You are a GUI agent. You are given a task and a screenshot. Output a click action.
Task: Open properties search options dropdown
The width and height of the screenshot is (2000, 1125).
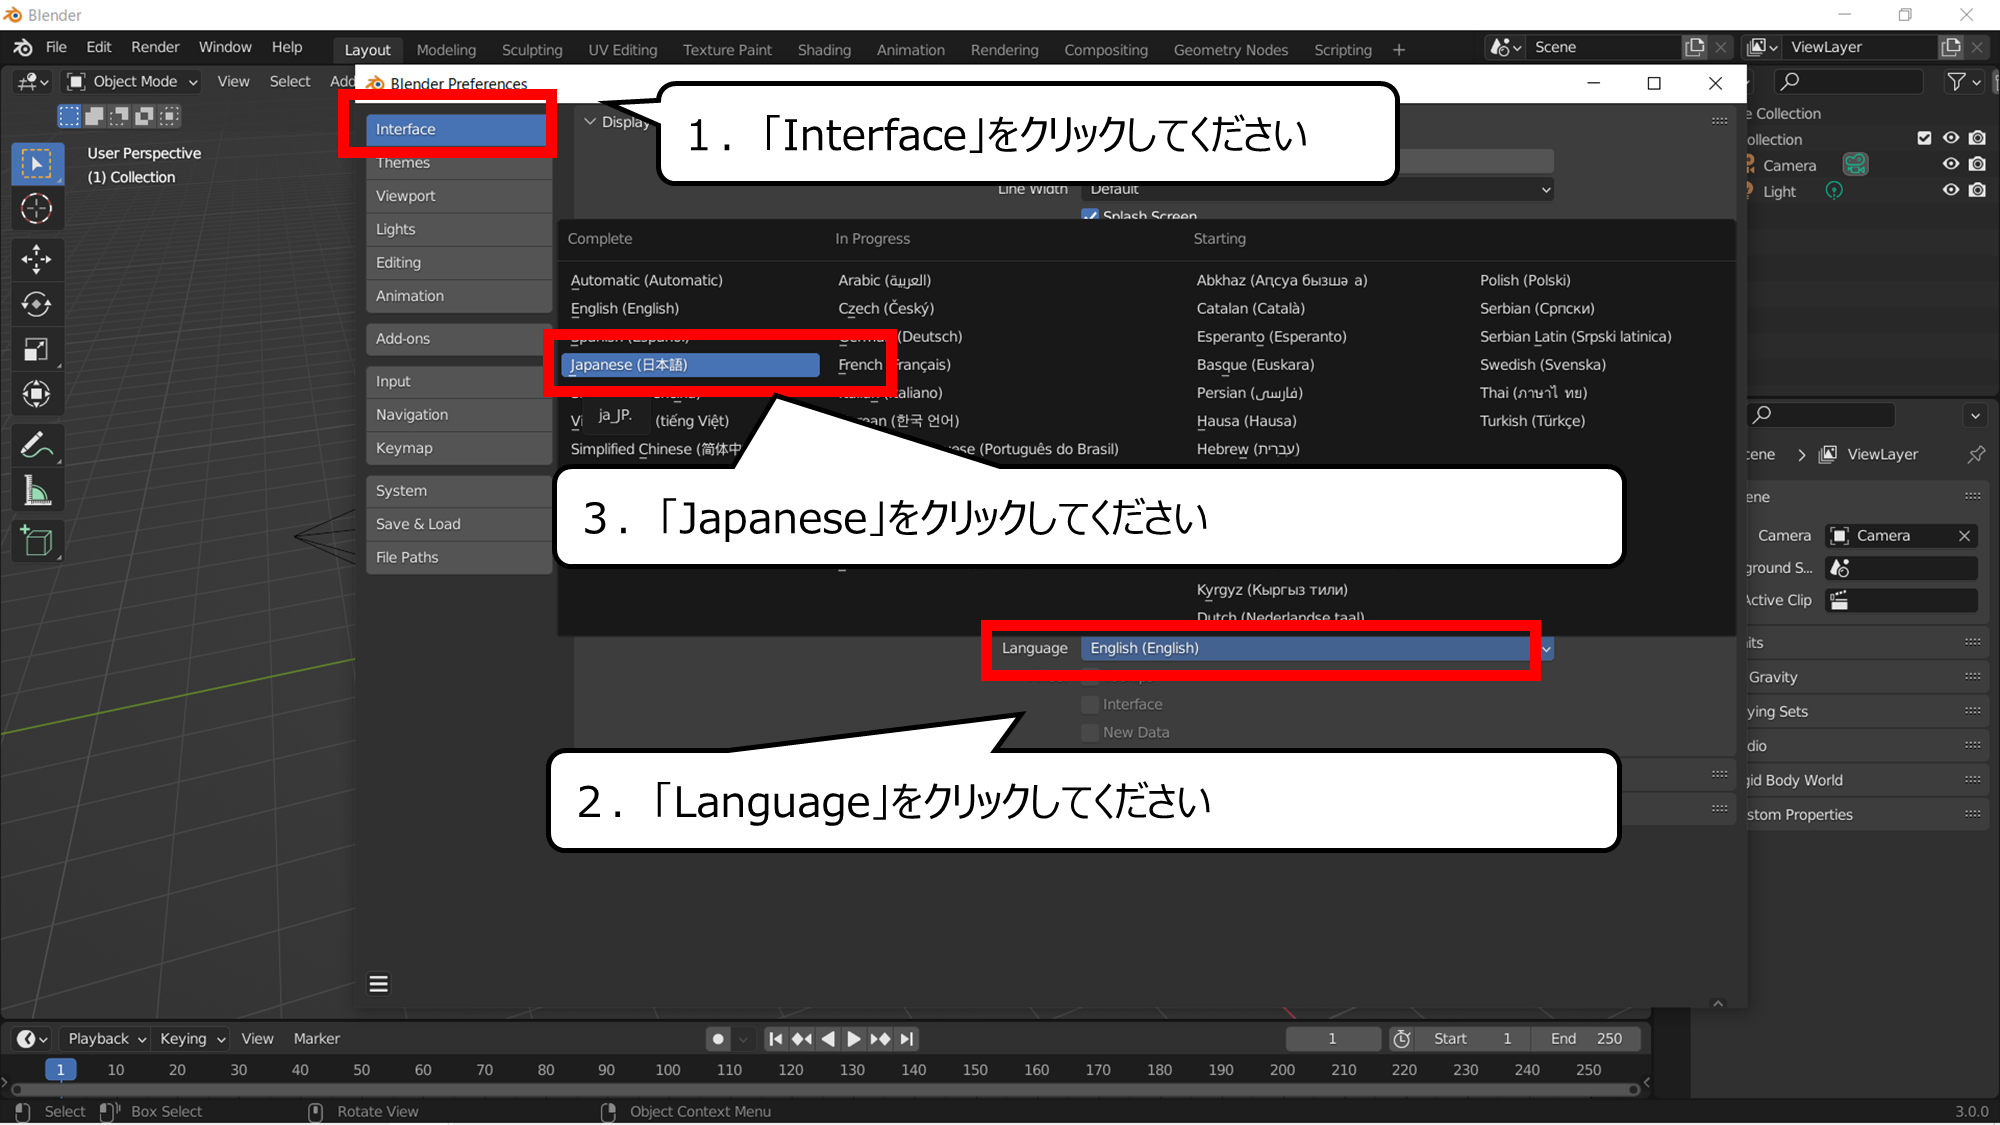click(1974, 415)
